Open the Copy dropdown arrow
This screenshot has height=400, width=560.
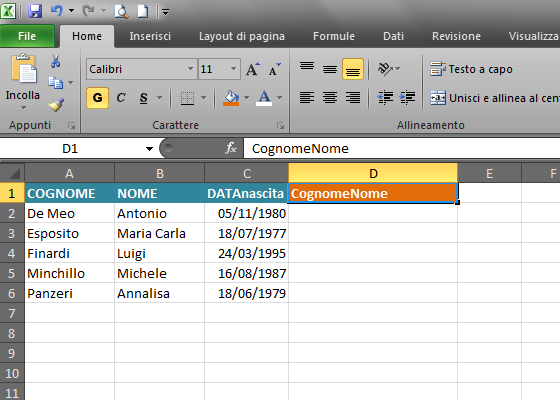click(x=71, y=82)
